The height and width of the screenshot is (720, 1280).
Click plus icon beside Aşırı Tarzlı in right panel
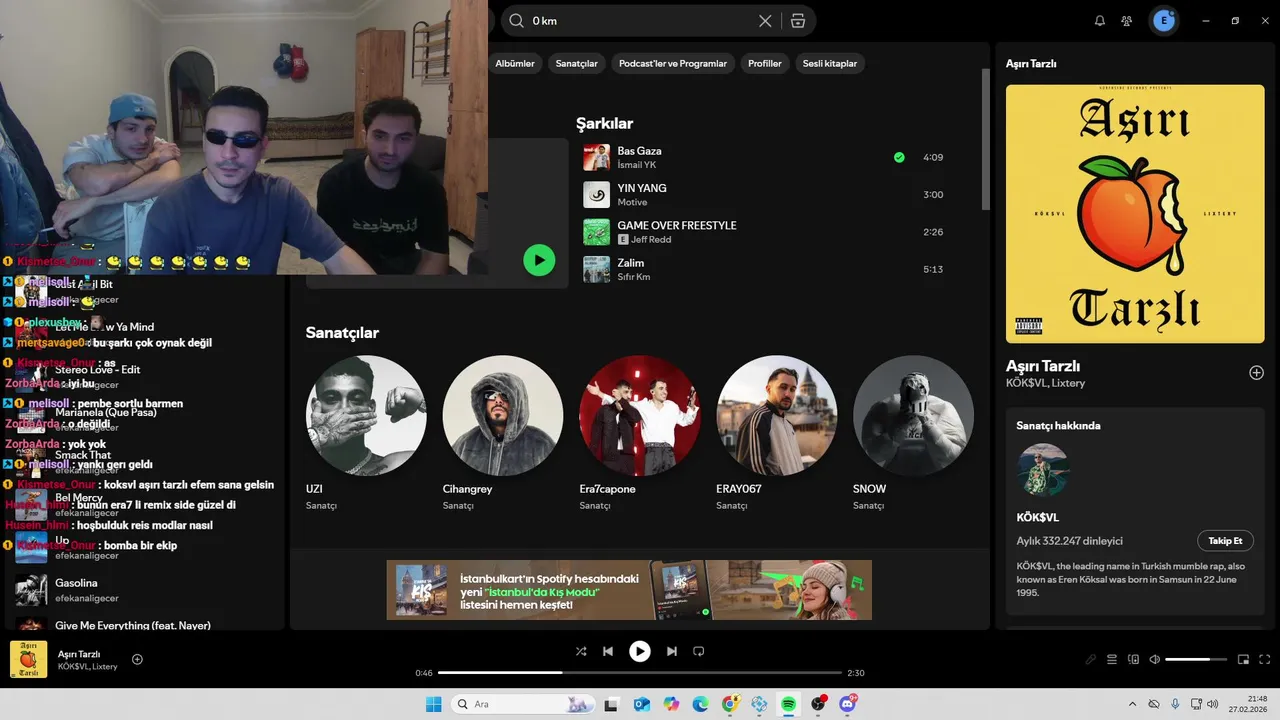(x=1257, y=373)
